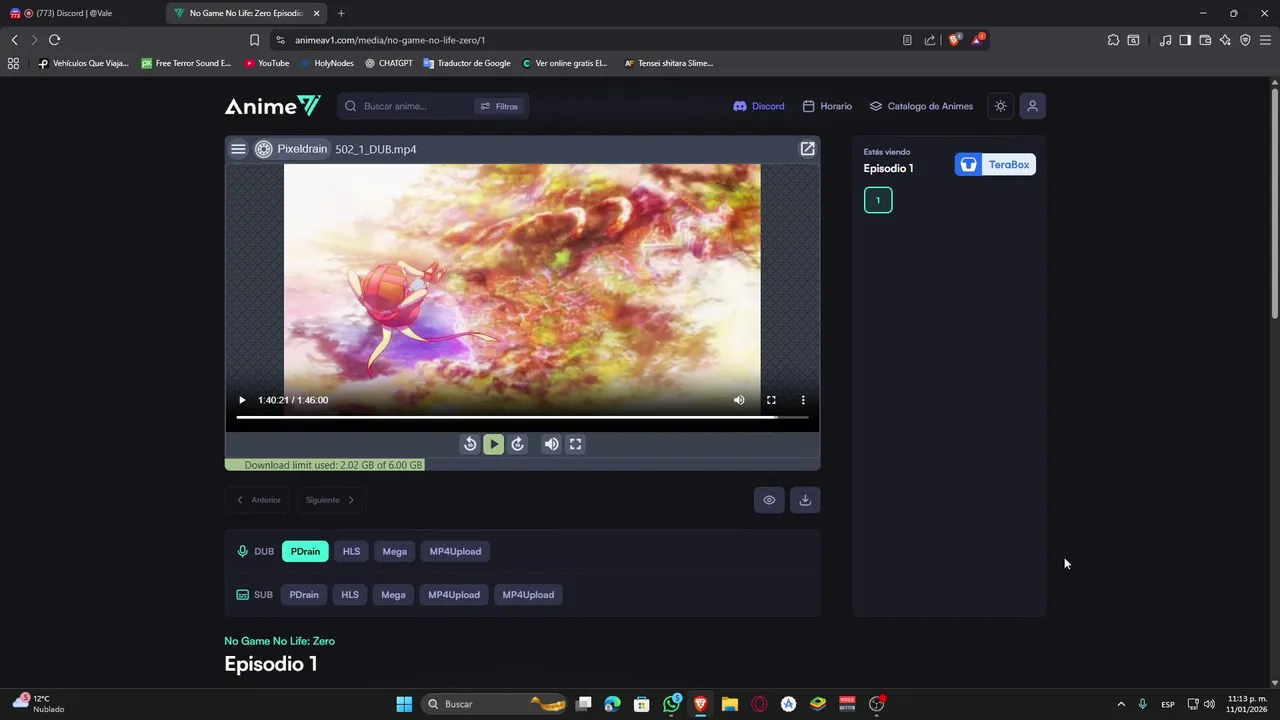The width and height of the screenshot is (1280, 720).
Task: Enter native video fullscreen
Action: click(x=771, y=400)
